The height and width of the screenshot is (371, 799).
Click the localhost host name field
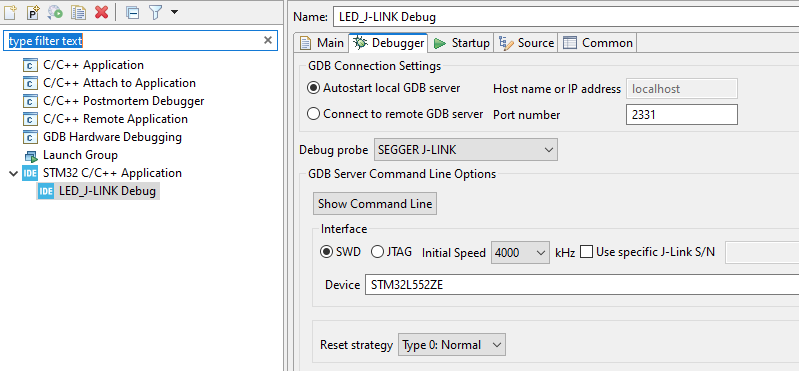click(682, 89)
